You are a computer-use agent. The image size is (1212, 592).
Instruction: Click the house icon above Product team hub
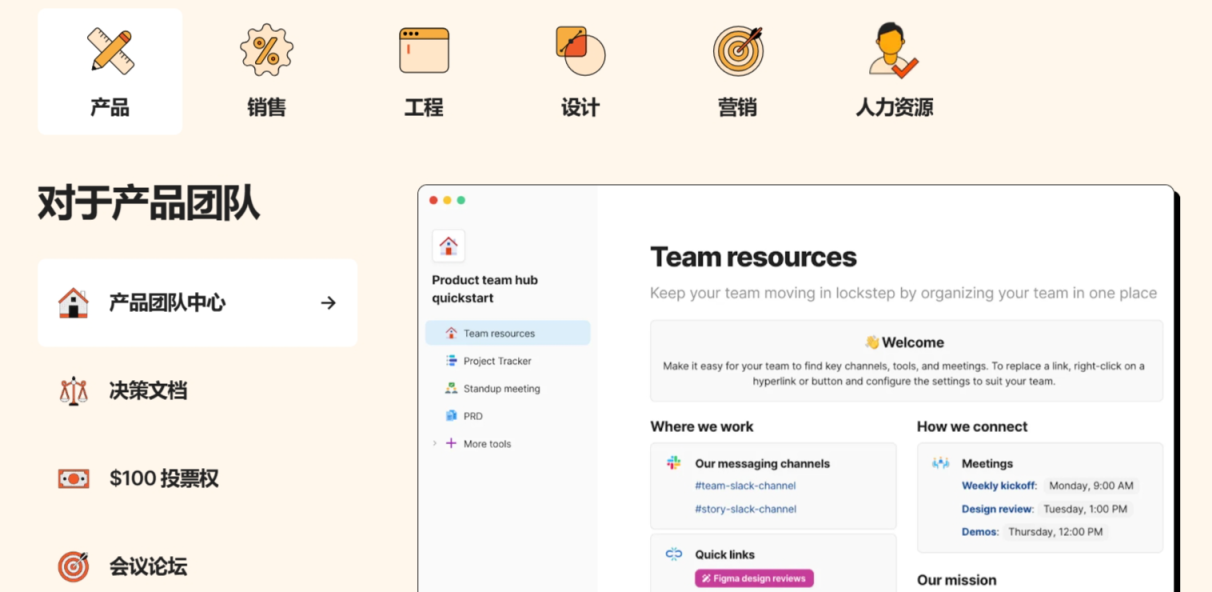pos(448,246)
